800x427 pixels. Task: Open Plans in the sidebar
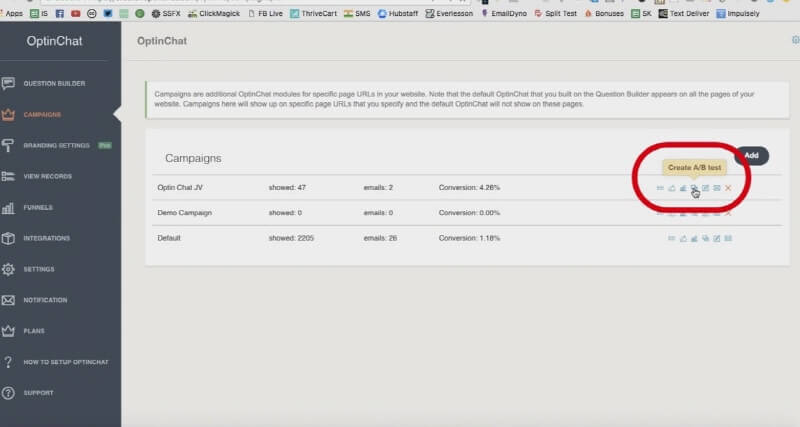[34, 331]
